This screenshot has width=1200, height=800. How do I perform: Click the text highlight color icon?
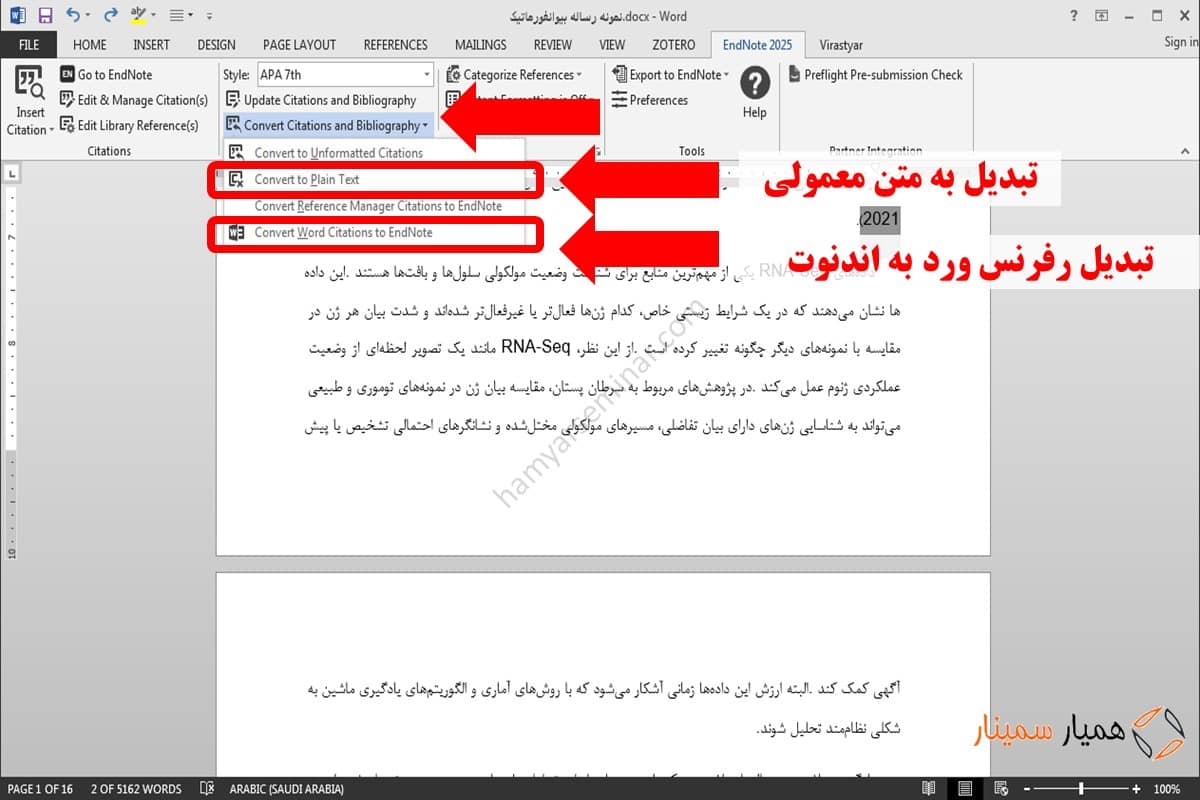(138, 16)
